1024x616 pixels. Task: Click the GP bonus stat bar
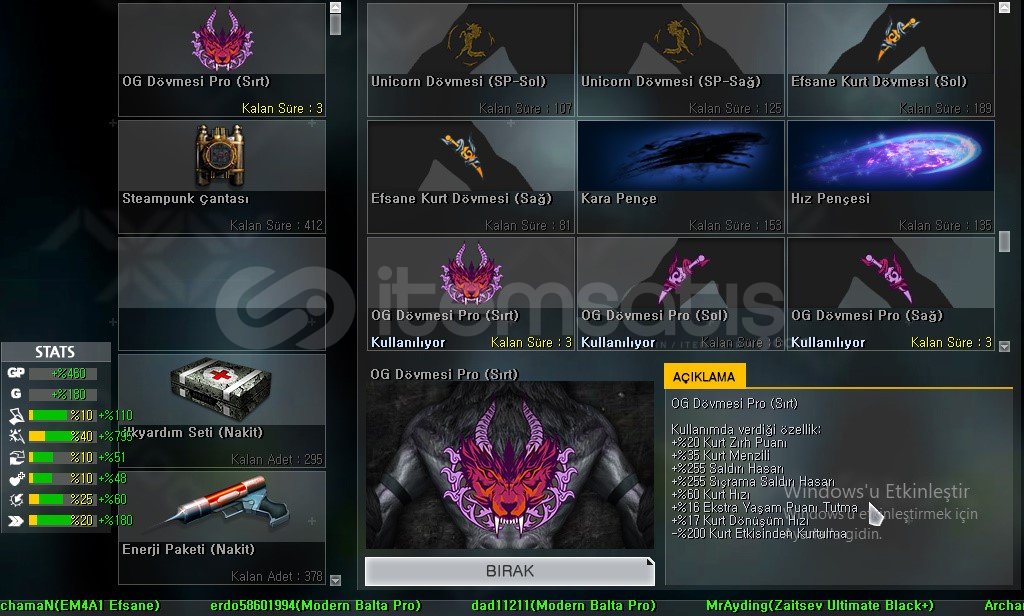click(x=63, y=374)
